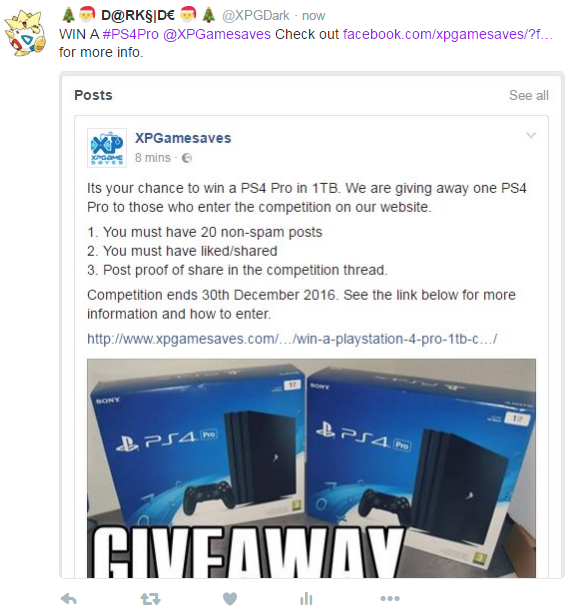Click the D@RK§|D€ display name

(138, 15)
